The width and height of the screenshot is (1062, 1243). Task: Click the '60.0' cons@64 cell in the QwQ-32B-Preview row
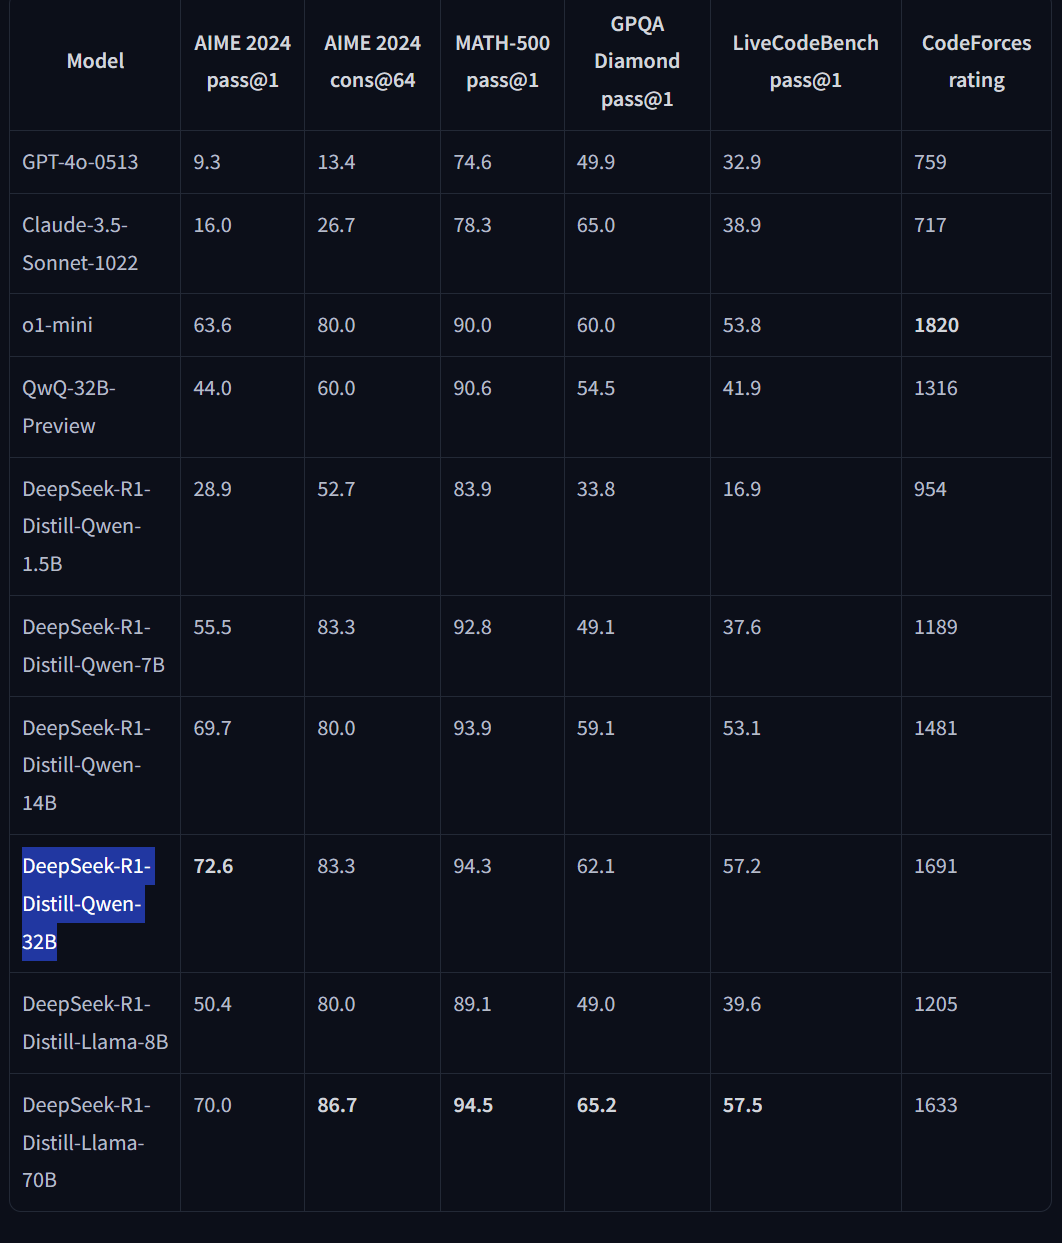click(336, 388)
